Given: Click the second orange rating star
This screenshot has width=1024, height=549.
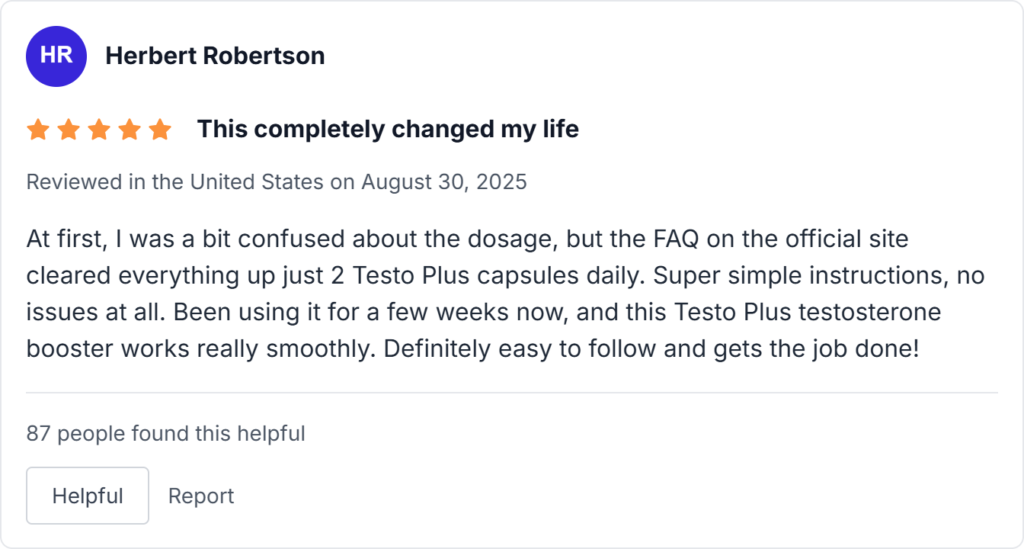Looking at the screenshot, I should [x=68, y=130].
